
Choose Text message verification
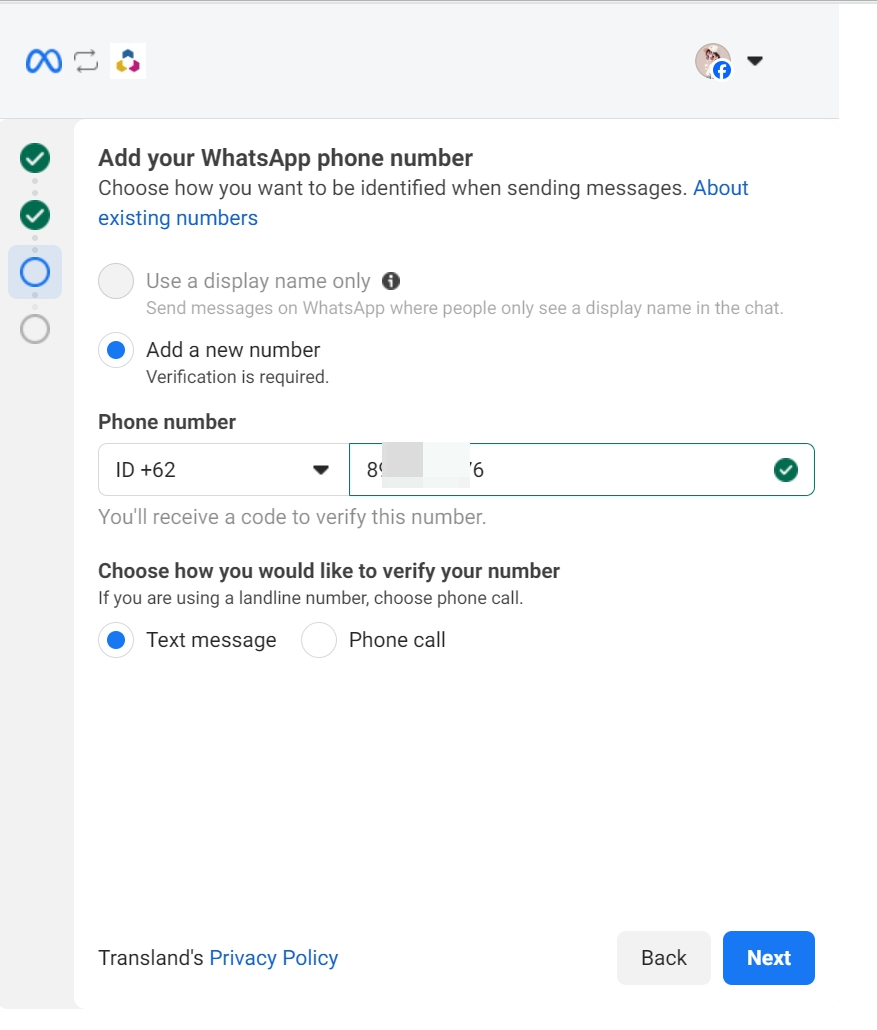tap(116, 640)
